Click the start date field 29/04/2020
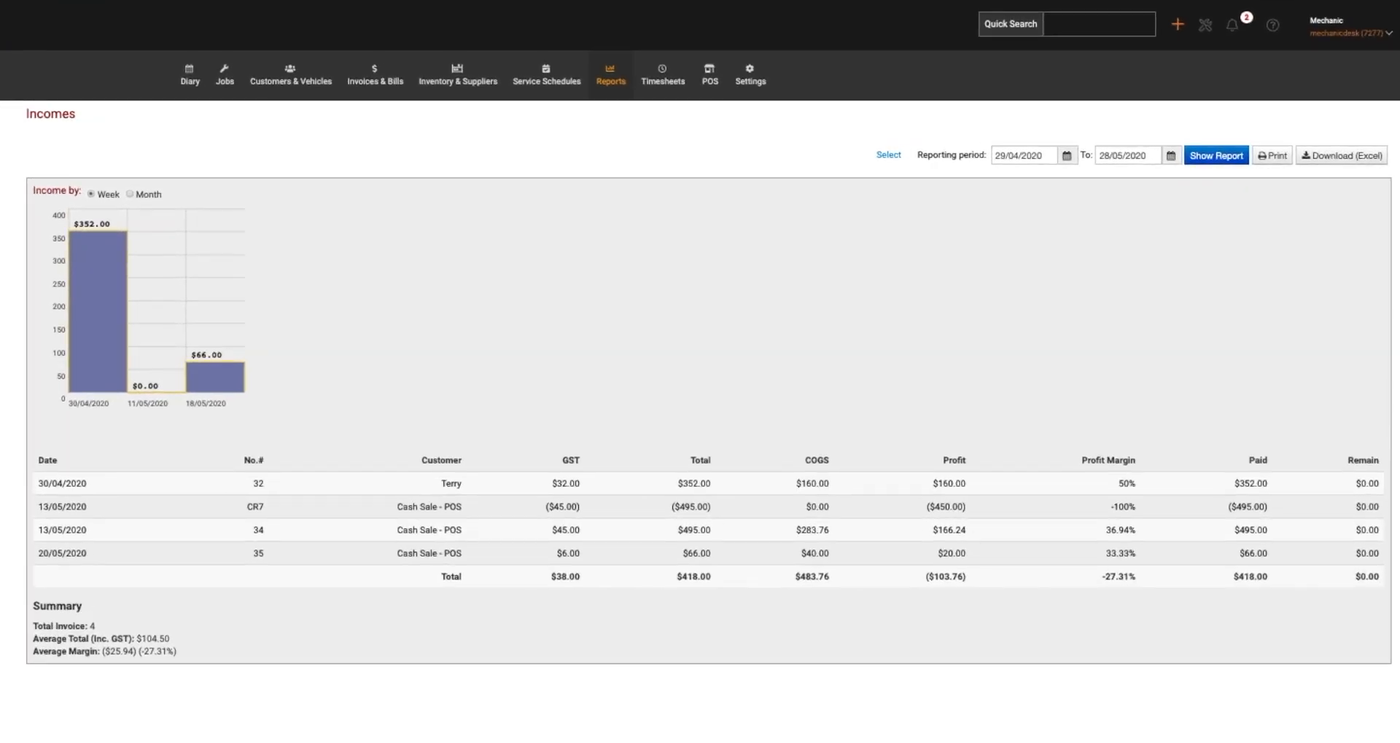 pos(1024,156)
